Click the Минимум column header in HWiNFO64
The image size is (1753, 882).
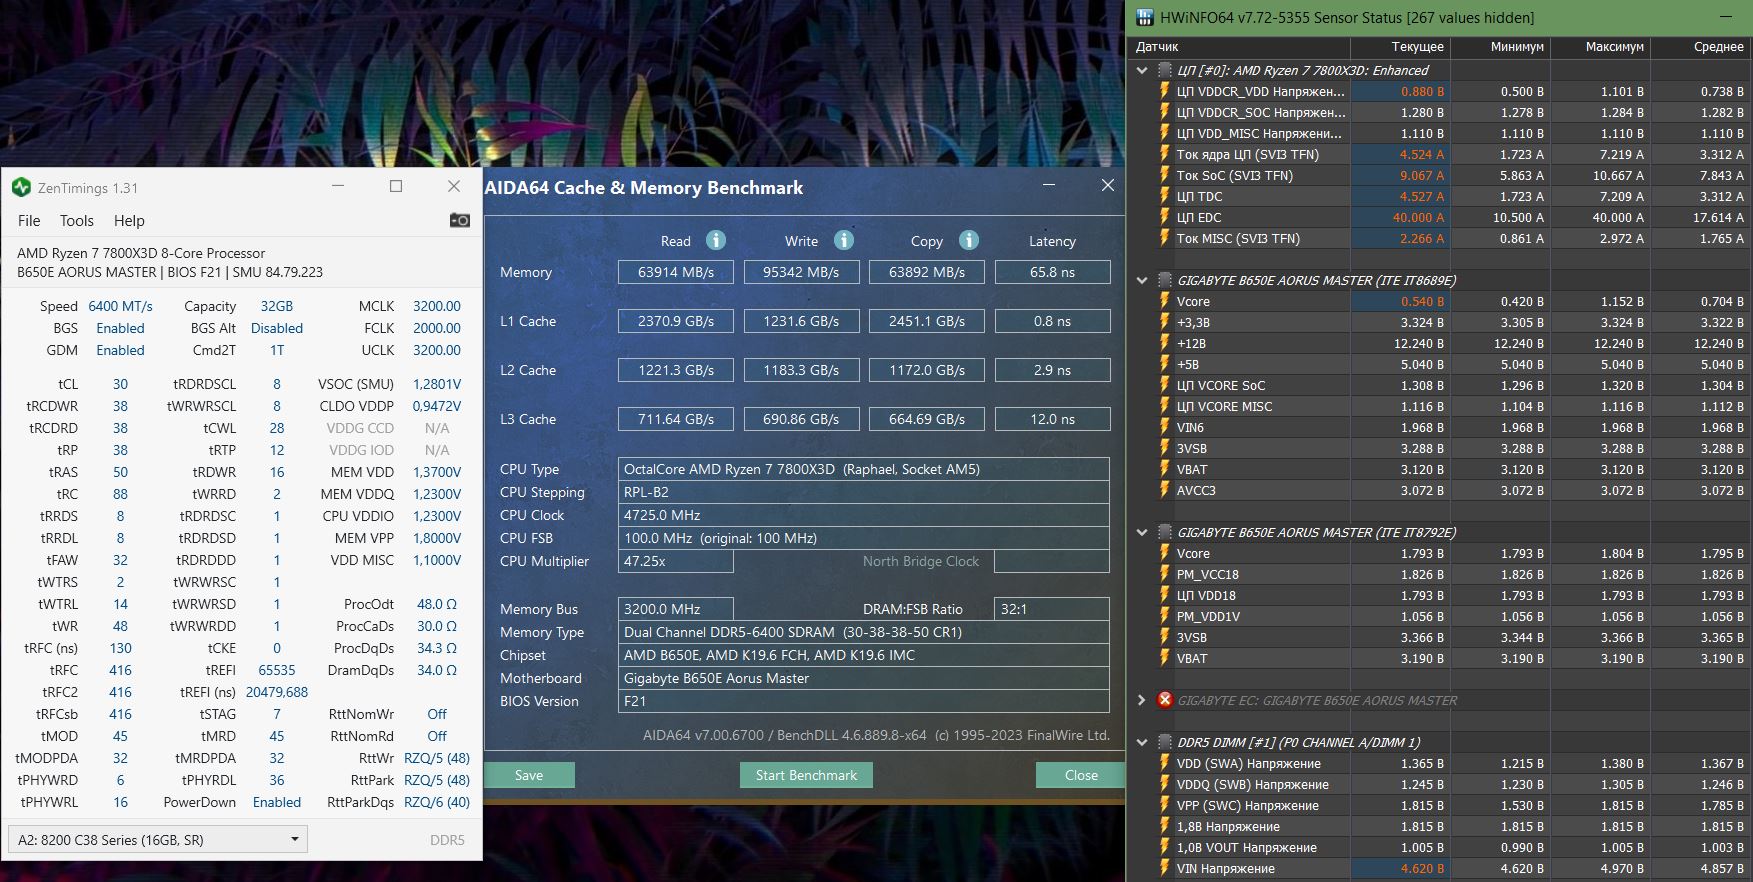(1500, 46)
